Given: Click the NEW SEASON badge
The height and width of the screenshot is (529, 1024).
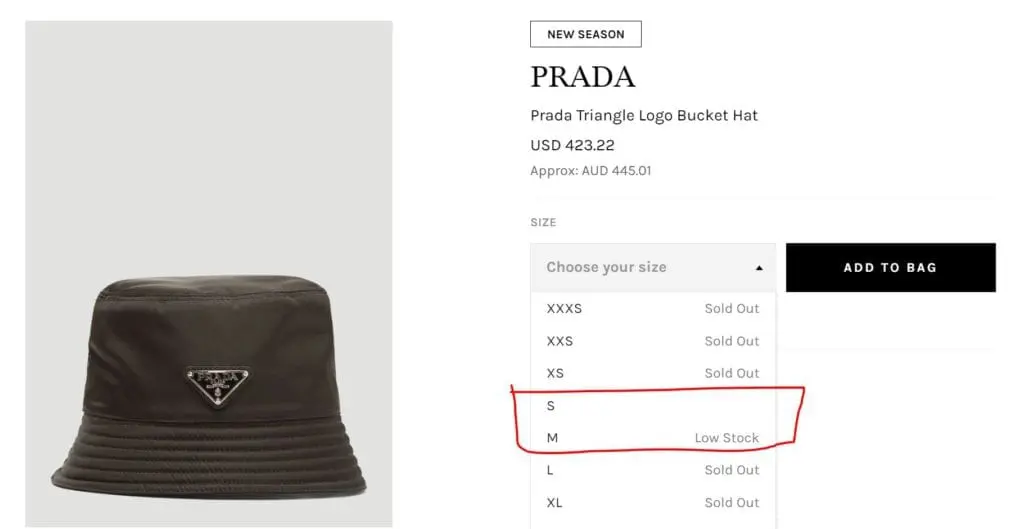Looking at the screenshot, I should (x=585, y=35).
